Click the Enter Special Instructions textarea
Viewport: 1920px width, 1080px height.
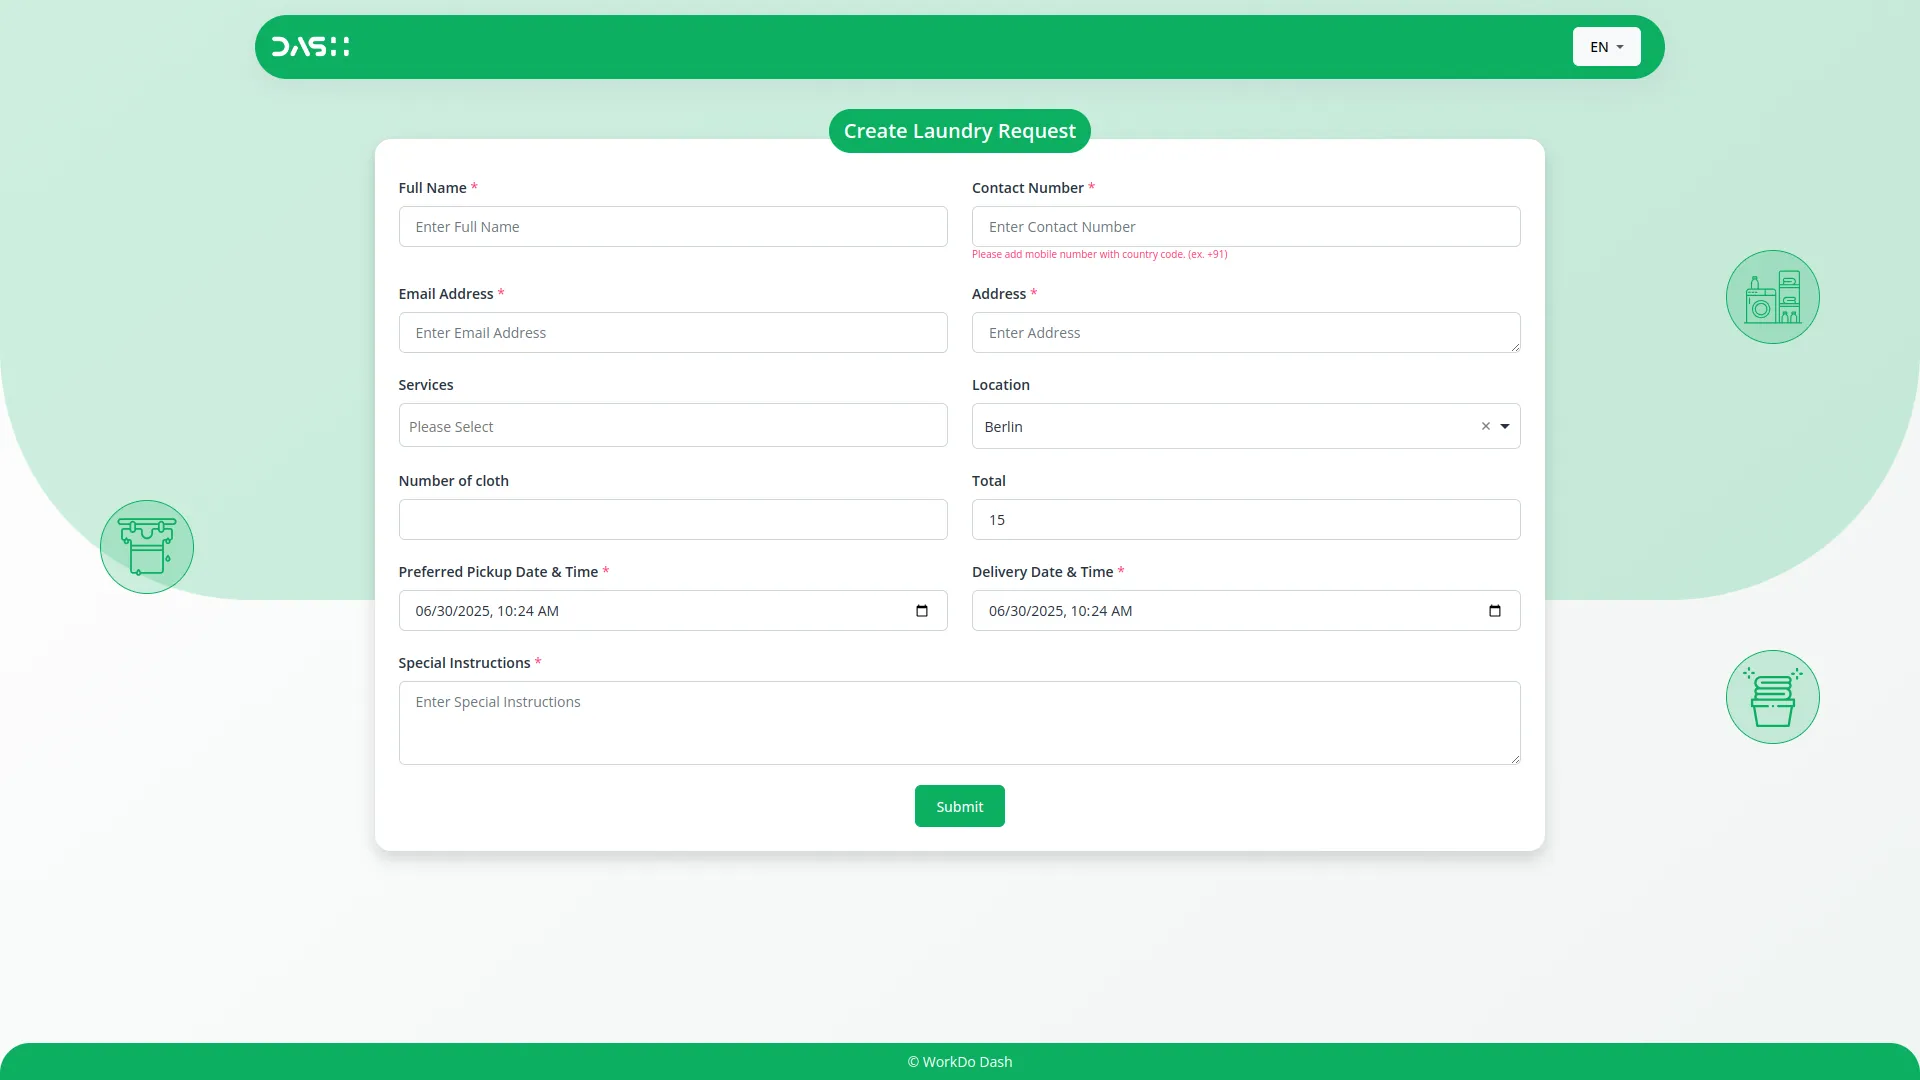pos(959,722)
